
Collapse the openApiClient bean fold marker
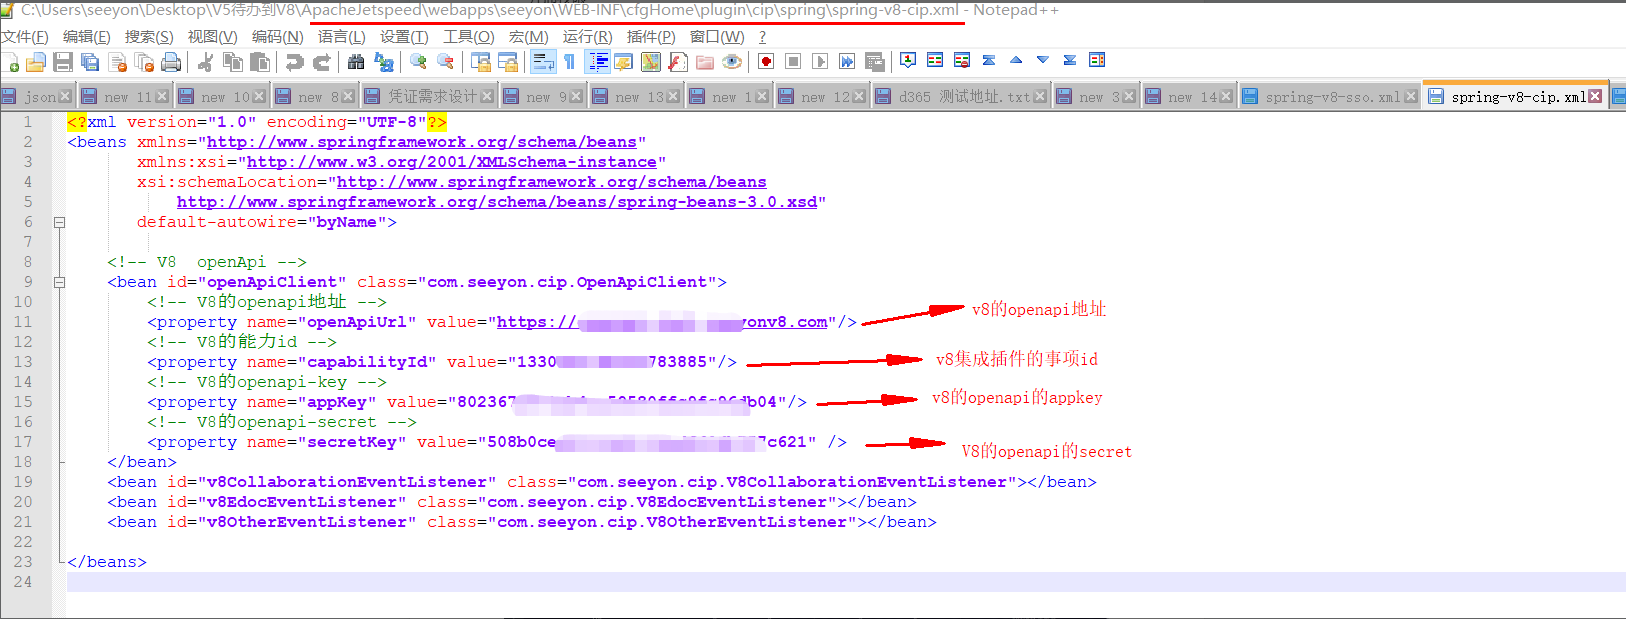[59, 282]
